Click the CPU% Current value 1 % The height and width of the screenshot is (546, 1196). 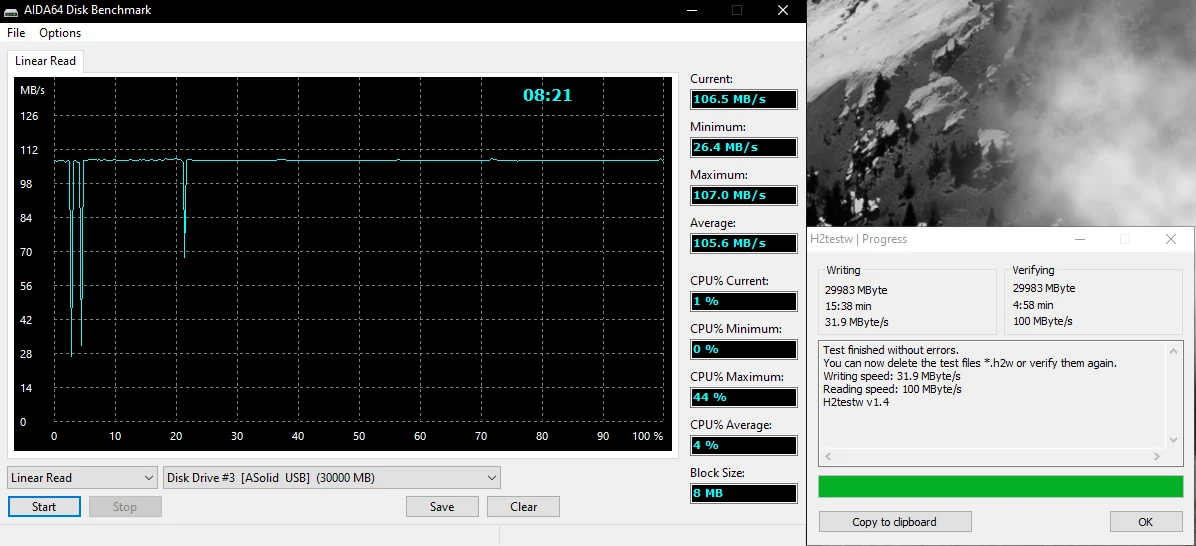tap(744, 301)
